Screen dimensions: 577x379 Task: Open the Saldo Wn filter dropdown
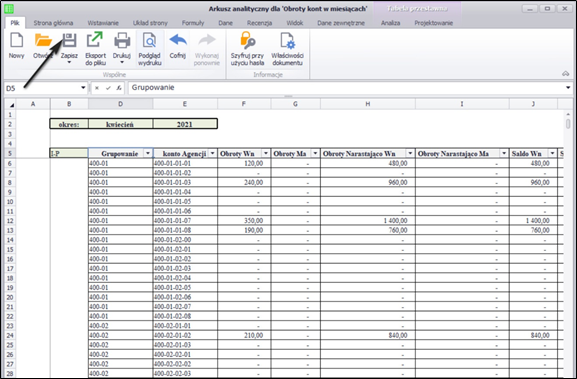coord(552,153)
